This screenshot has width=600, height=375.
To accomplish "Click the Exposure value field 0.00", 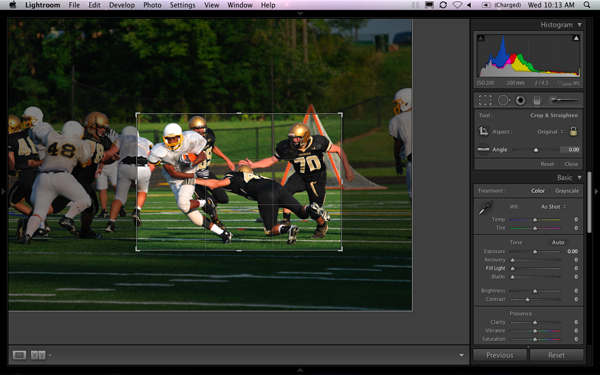I will pyautogui.click(x=572, y=251).
